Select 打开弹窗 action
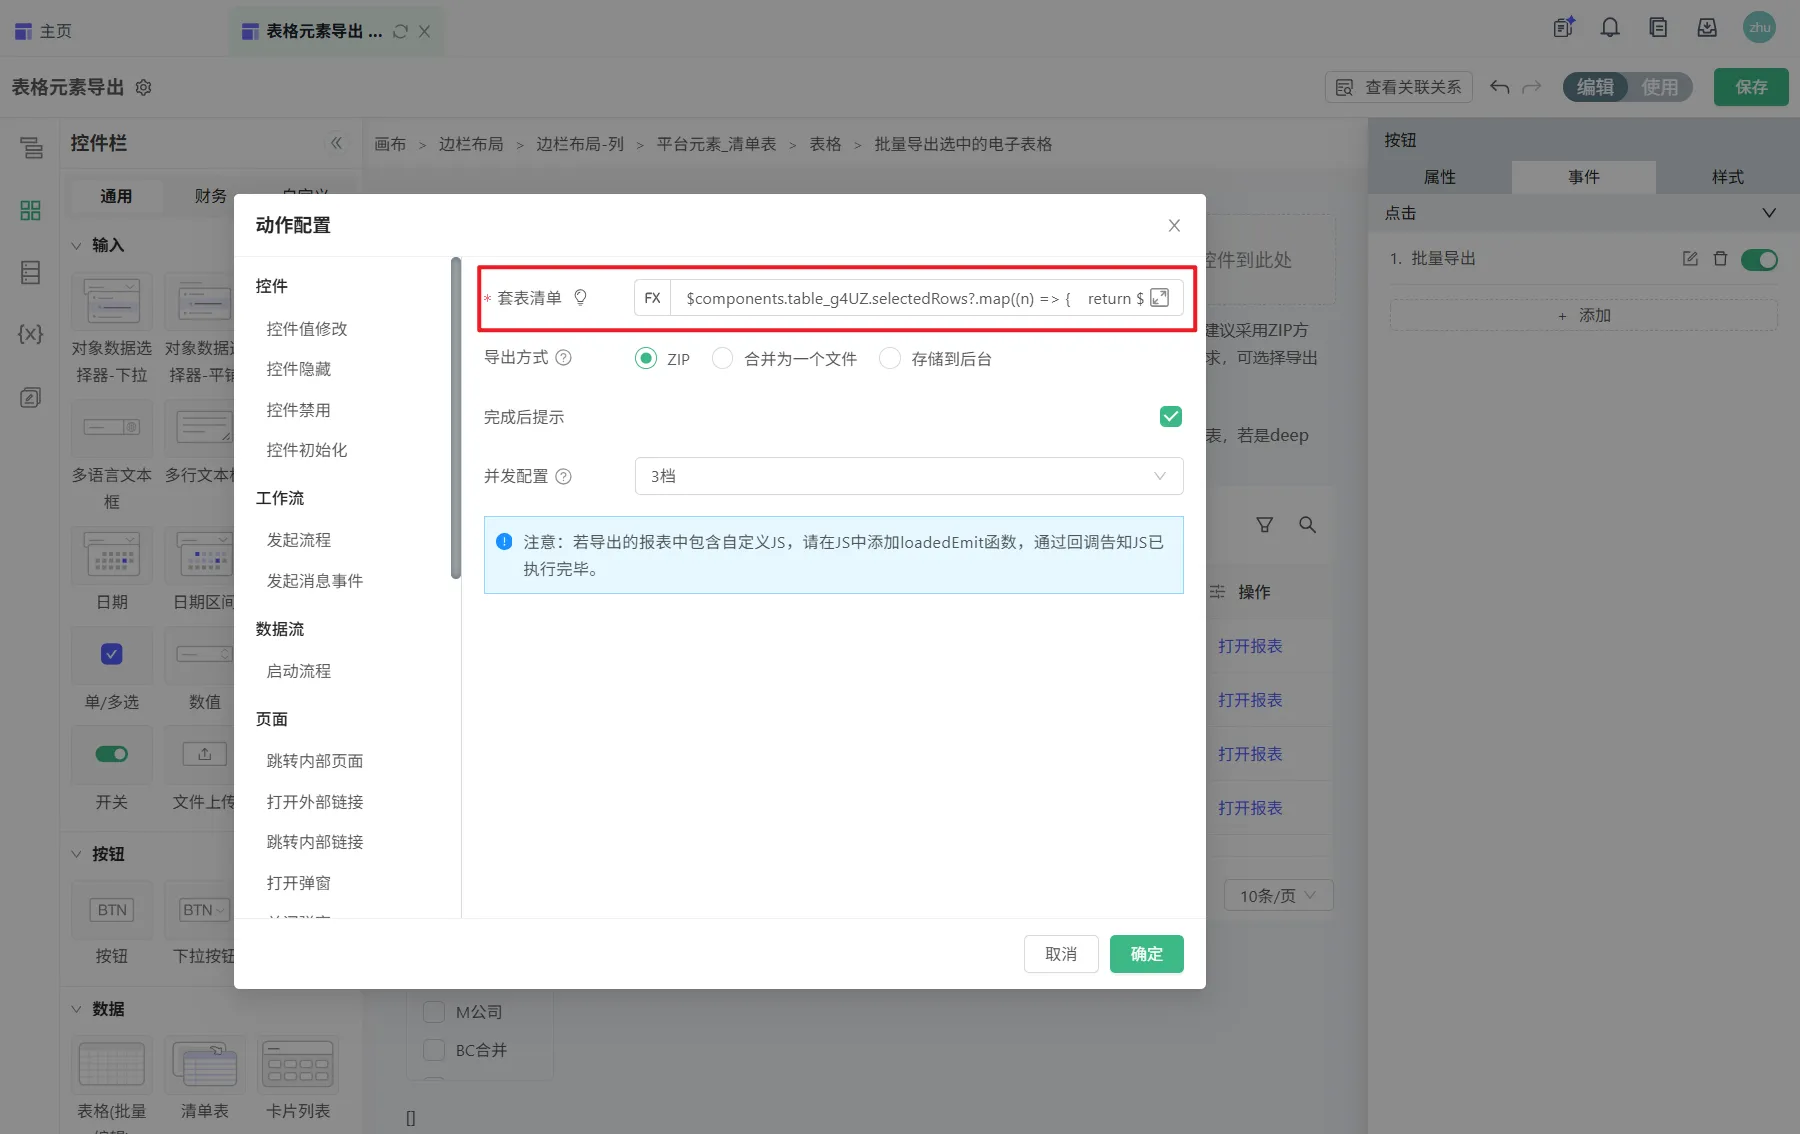 [299, 883]
